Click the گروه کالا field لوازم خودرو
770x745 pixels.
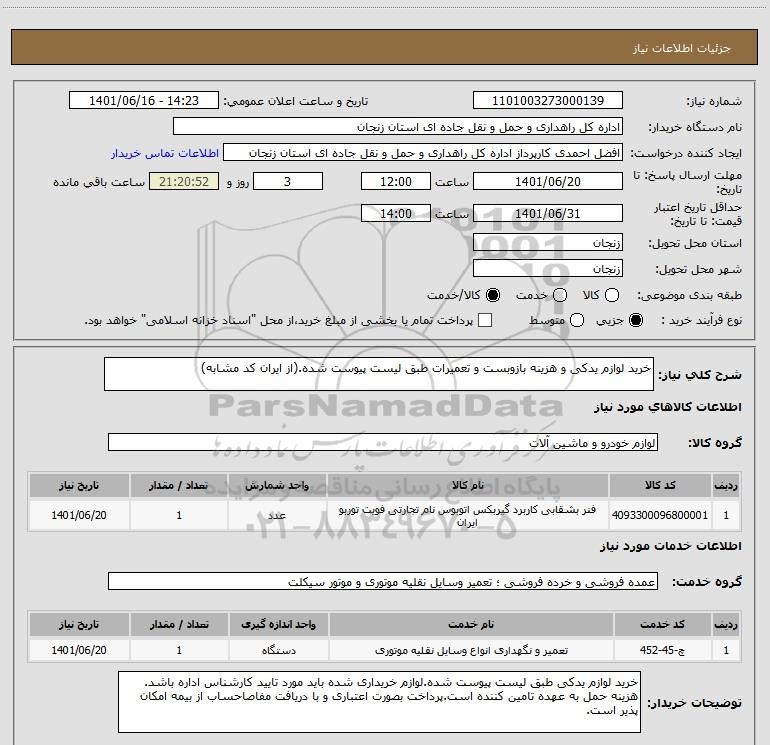point(383,442)
